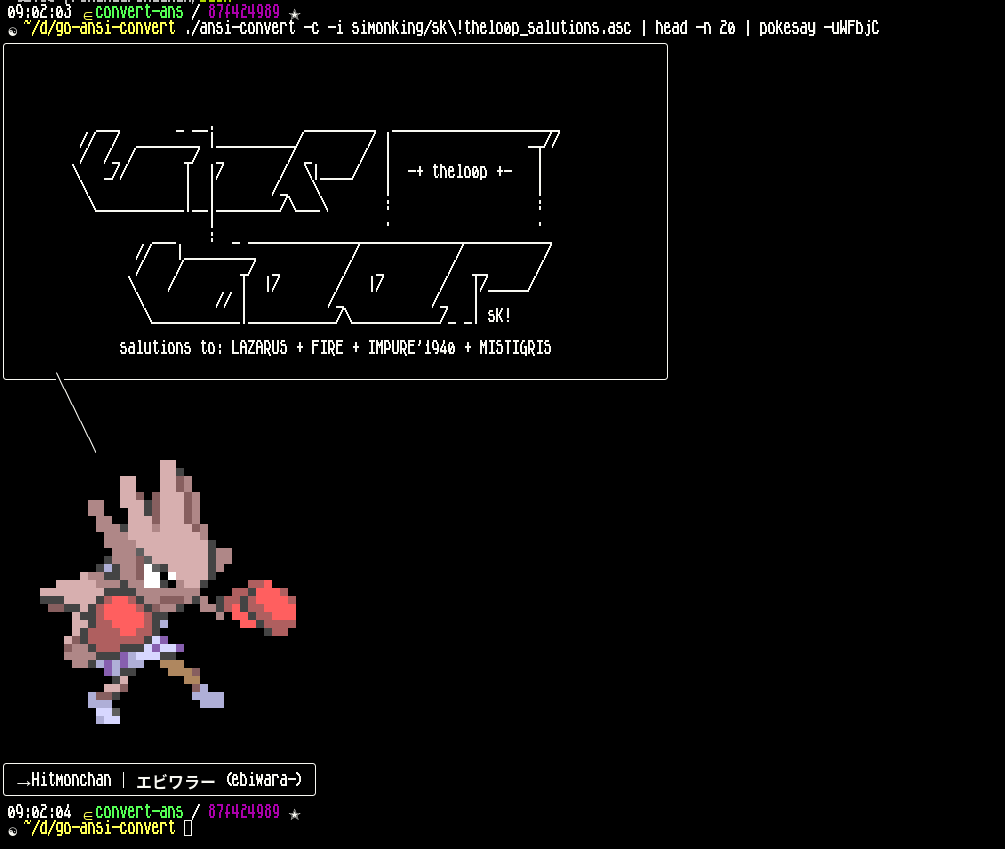Screen dimensions: 1005x849
Task: Click the head command in the pipeline
Action: 671,28
